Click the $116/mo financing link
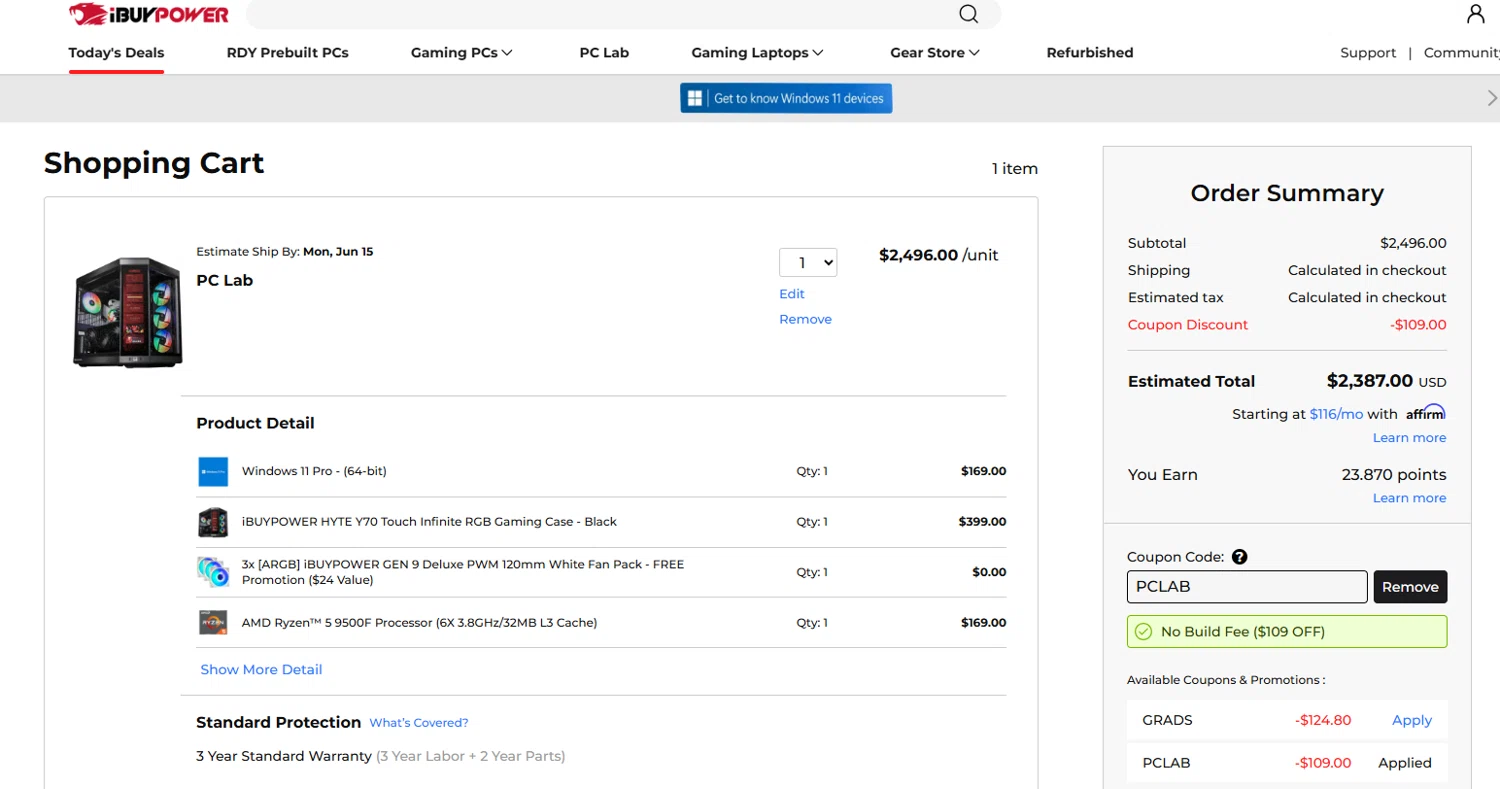This screenshot has width=1500, height=789. (1336, 414)
